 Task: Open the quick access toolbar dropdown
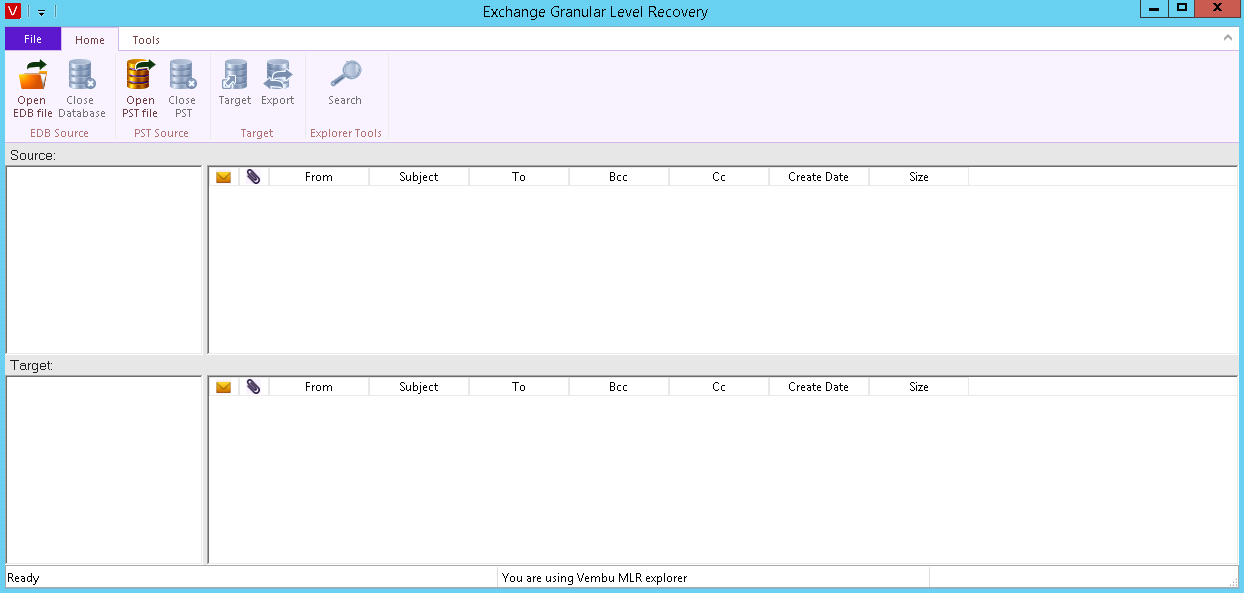[42, 12]
